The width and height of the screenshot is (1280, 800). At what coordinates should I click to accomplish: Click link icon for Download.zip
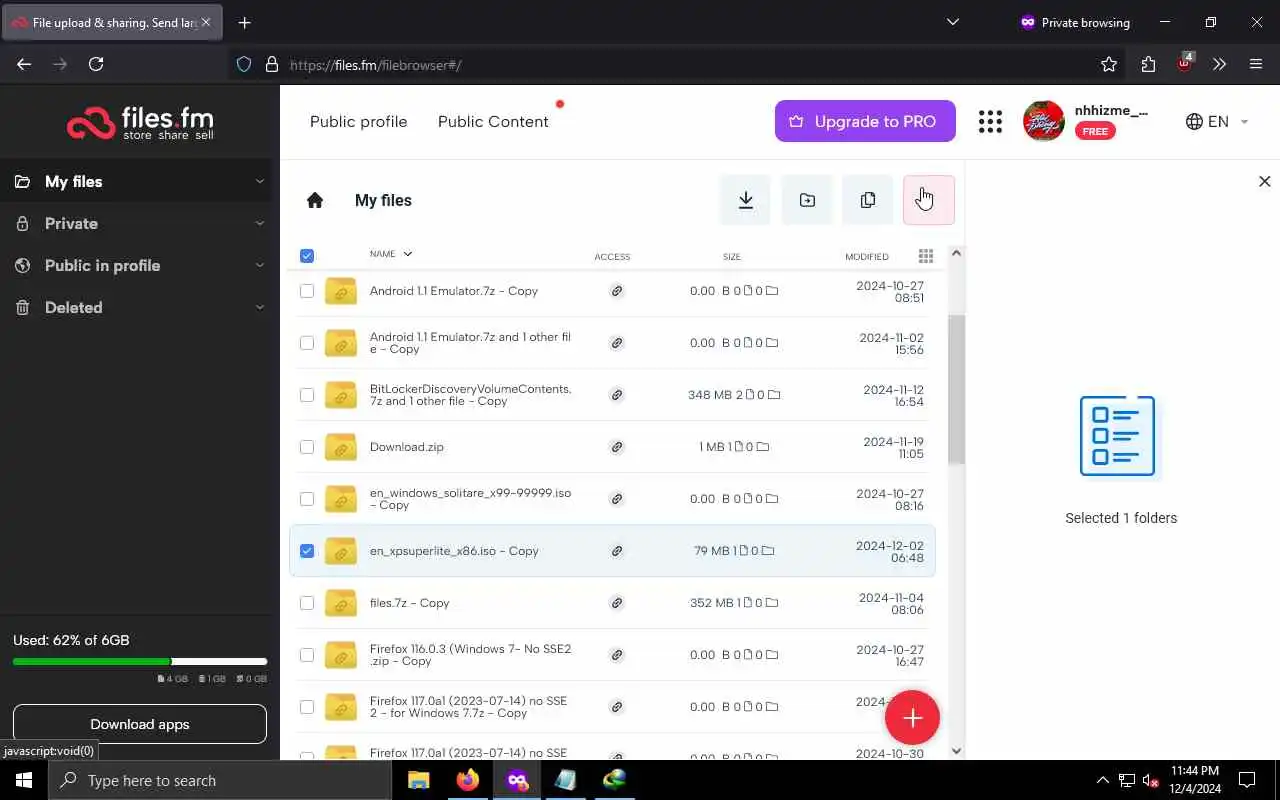pos(617,447)
